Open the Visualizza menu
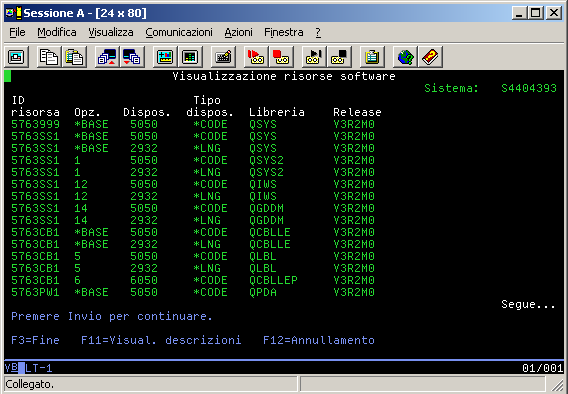Image resolution: width=568 pixels, height=394 pixels. 111,32
